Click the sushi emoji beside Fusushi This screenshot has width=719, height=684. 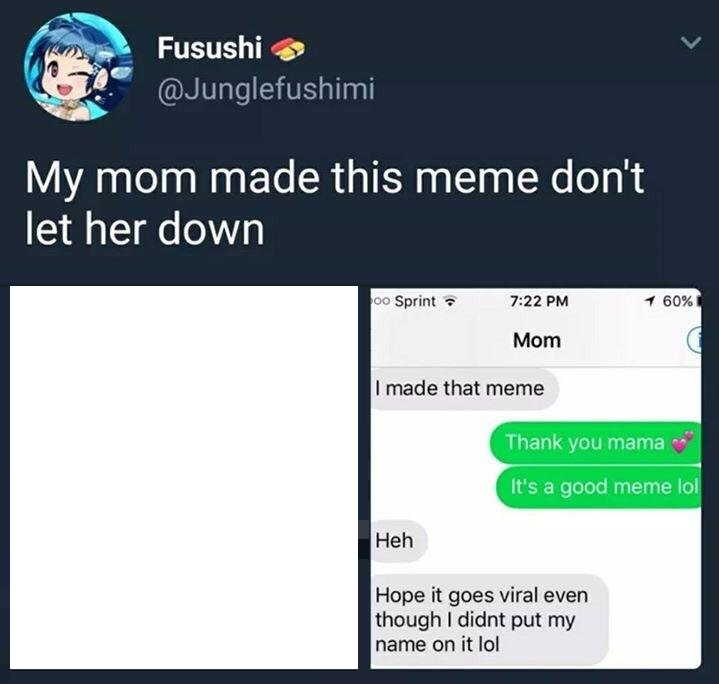(288, 49)
